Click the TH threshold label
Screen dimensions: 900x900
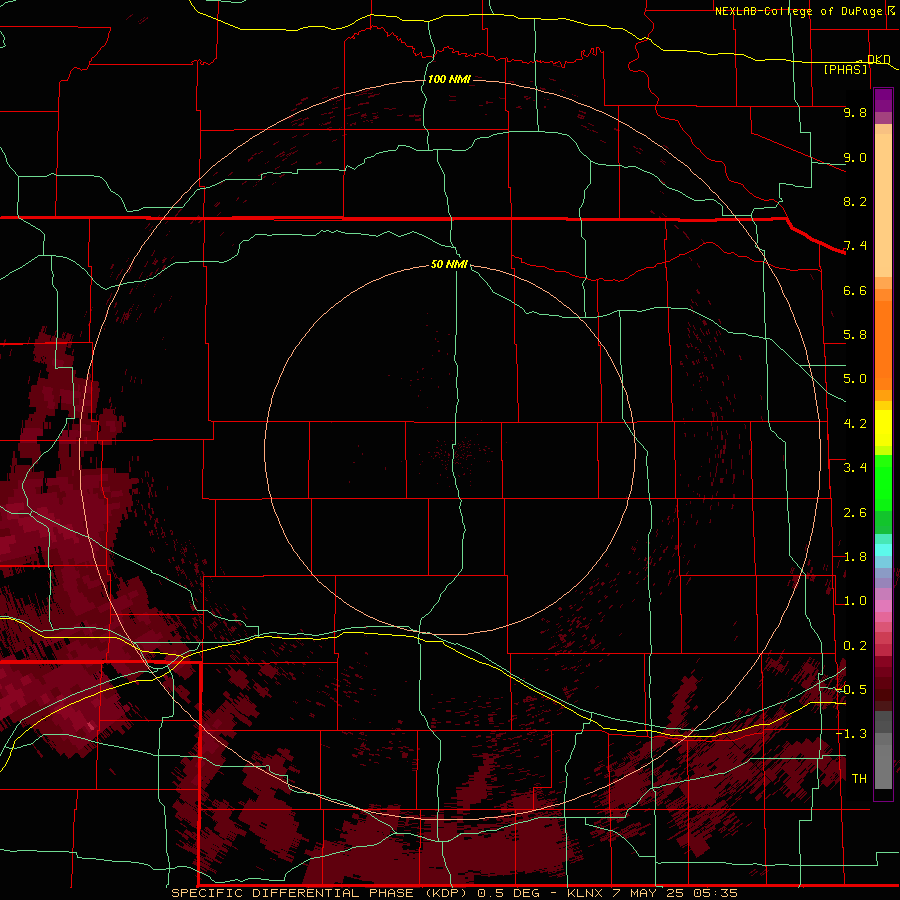coord(859,779)
